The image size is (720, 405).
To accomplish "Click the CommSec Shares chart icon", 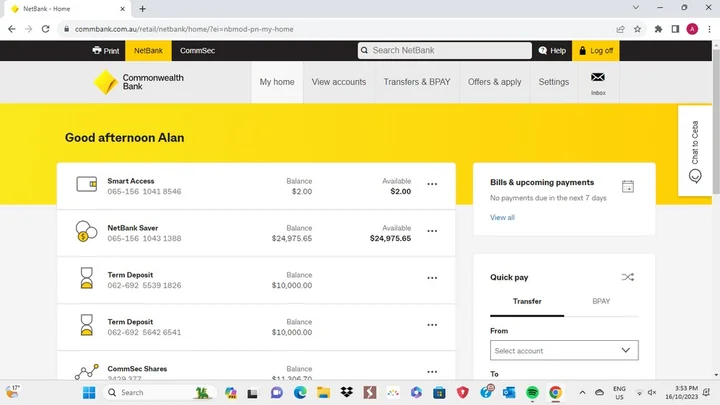I will pos(86,371).
